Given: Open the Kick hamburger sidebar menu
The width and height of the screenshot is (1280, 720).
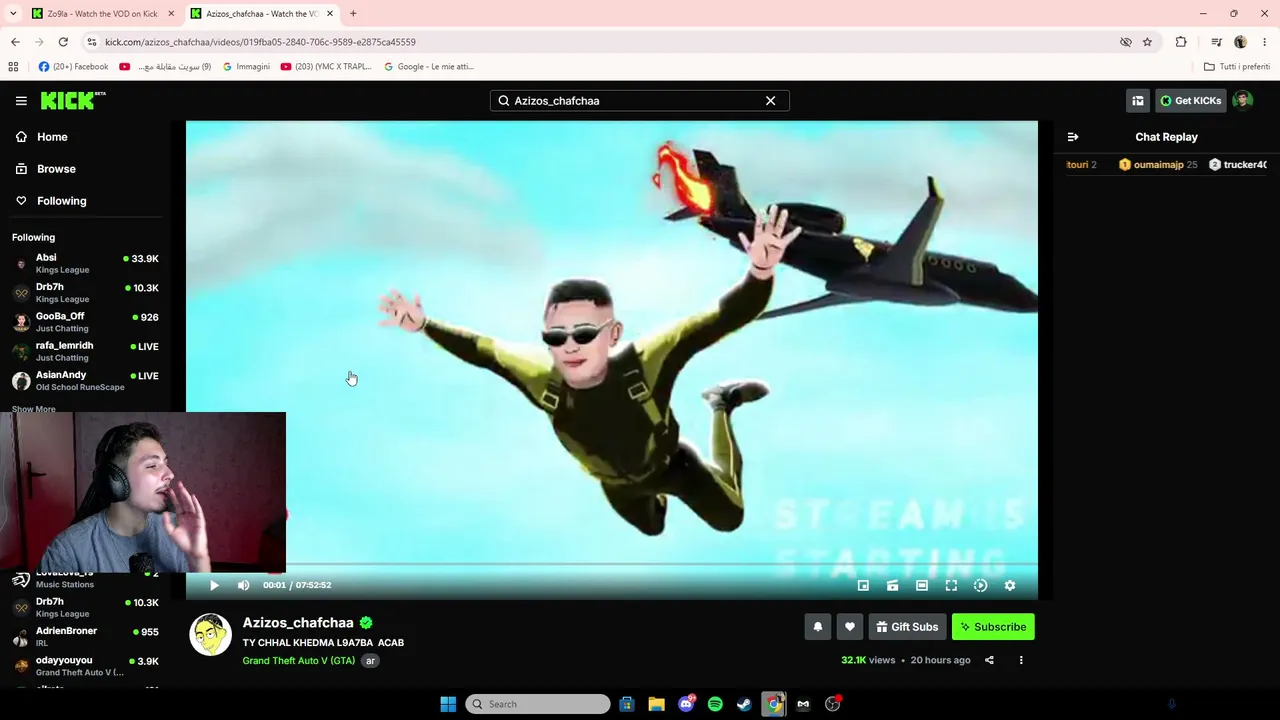Looking at the screenshot, I should [x=21, y=100].
